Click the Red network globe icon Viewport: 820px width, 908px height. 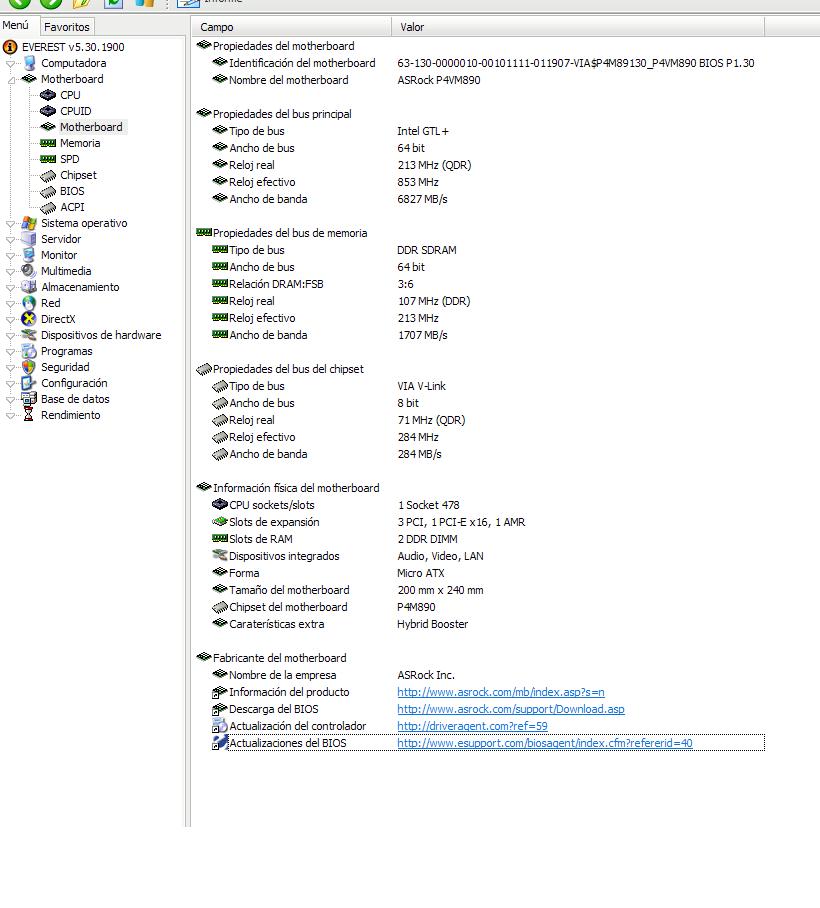coord(29,303)
